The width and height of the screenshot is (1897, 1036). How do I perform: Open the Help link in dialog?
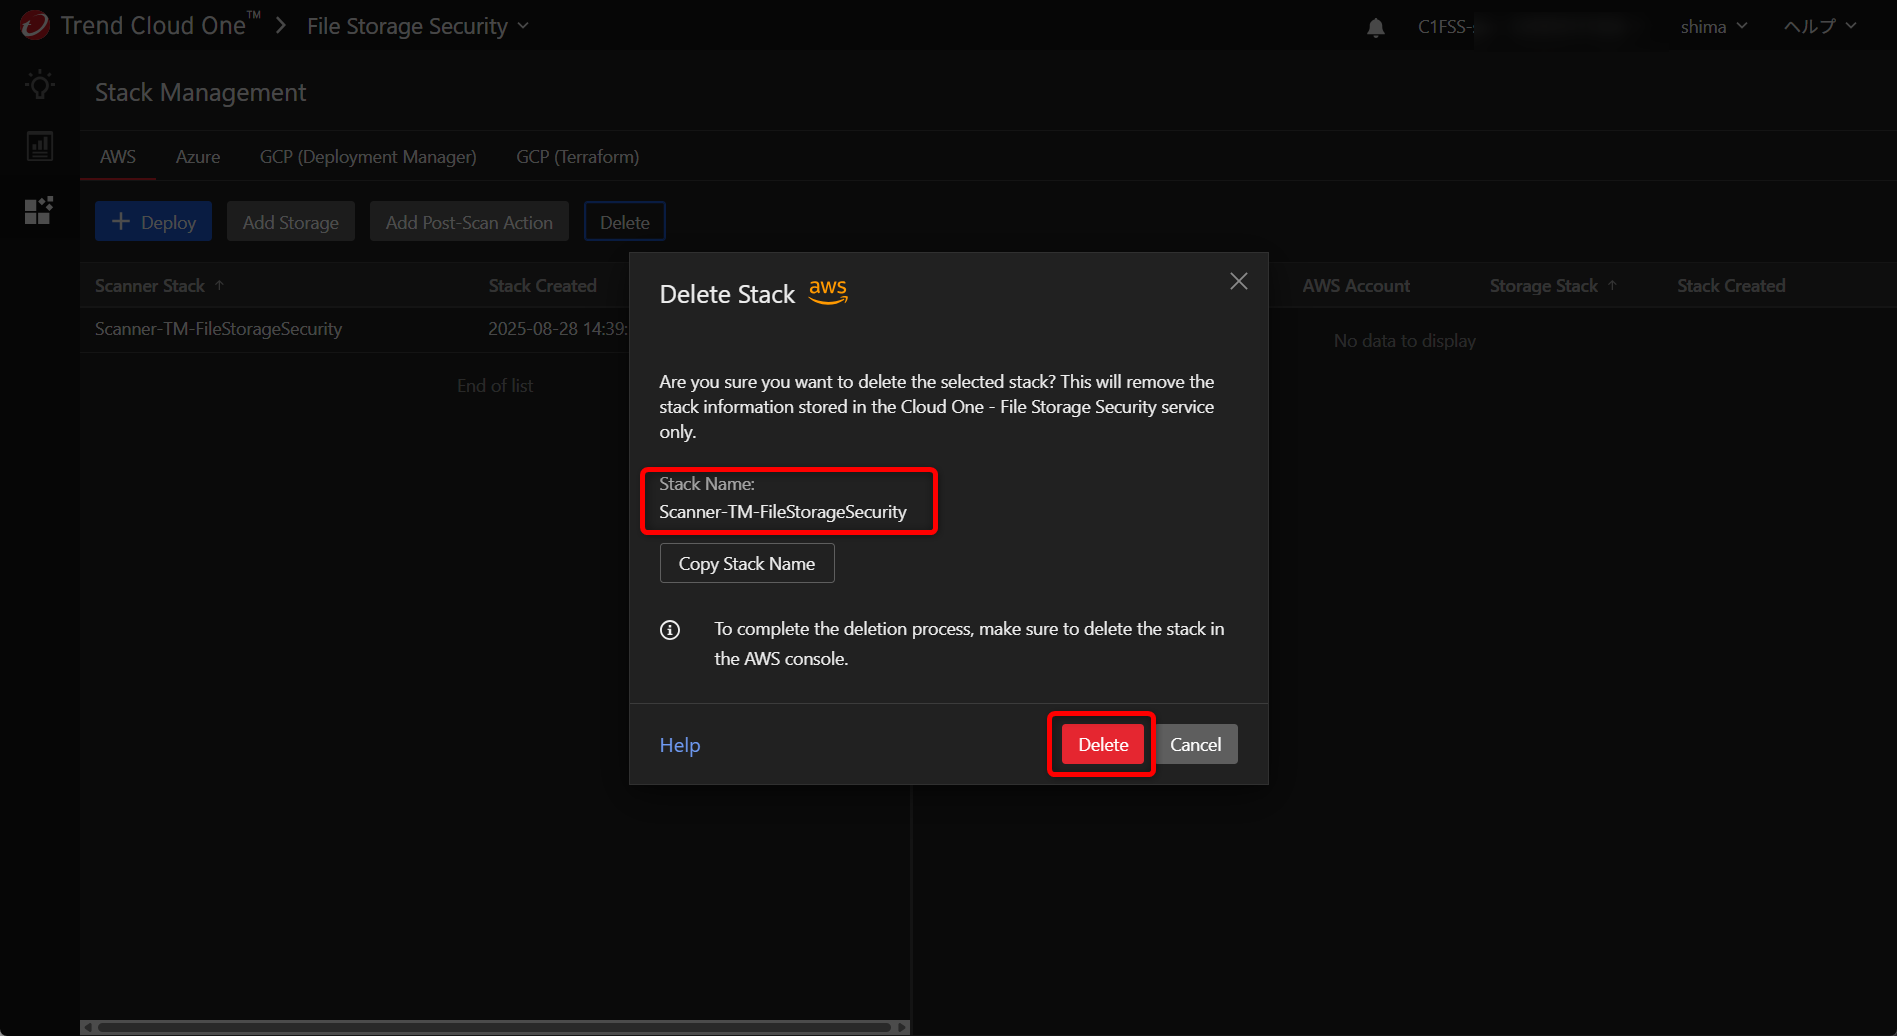pyautogui.click(x=680, y=745)
